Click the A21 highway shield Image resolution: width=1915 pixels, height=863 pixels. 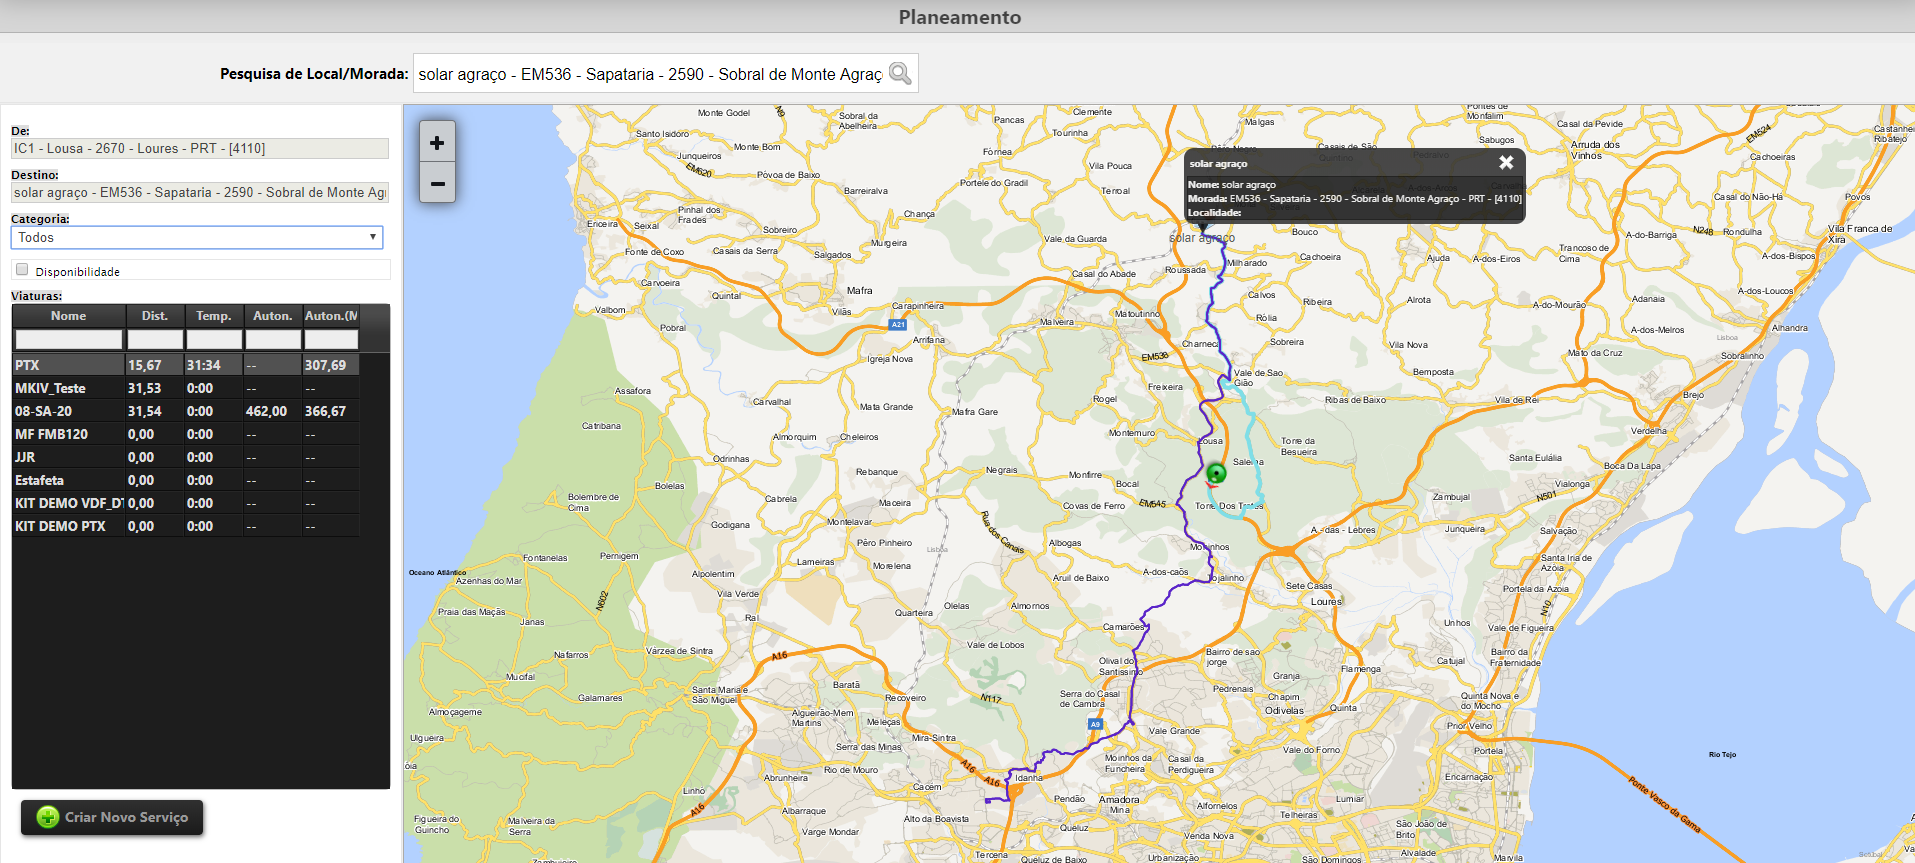898,324
